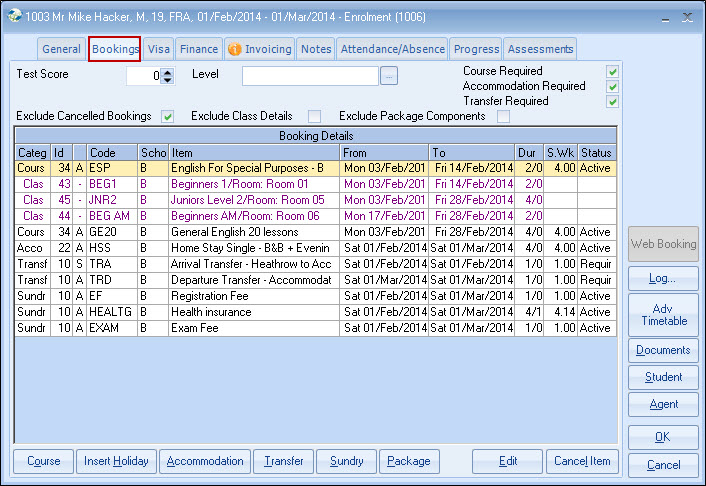Open the Invoicing tab with warning icon

coord(260,49)
